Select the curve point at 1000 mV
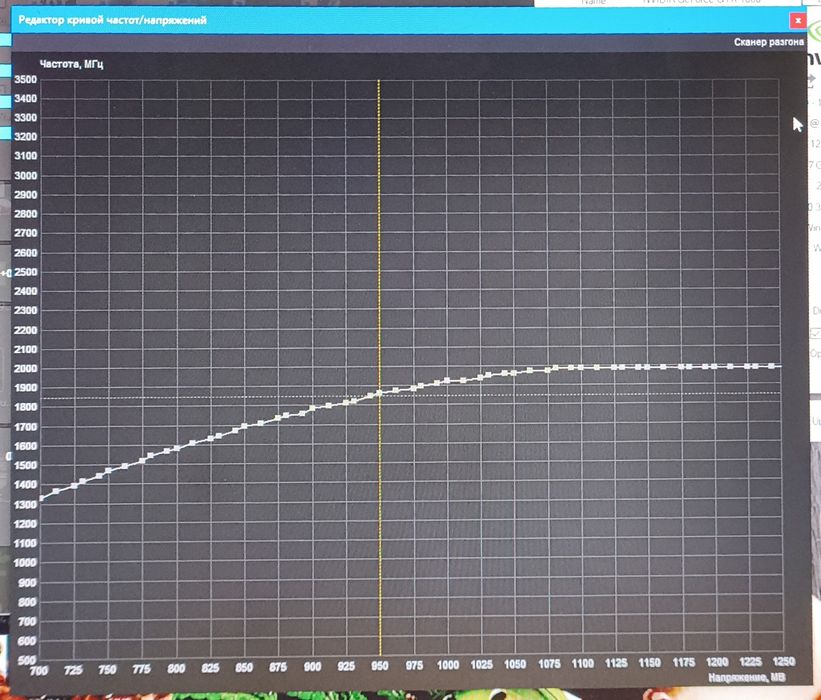The height and width of the screenshot is (700, 821). pyautogui.click(x=447, y=381)
